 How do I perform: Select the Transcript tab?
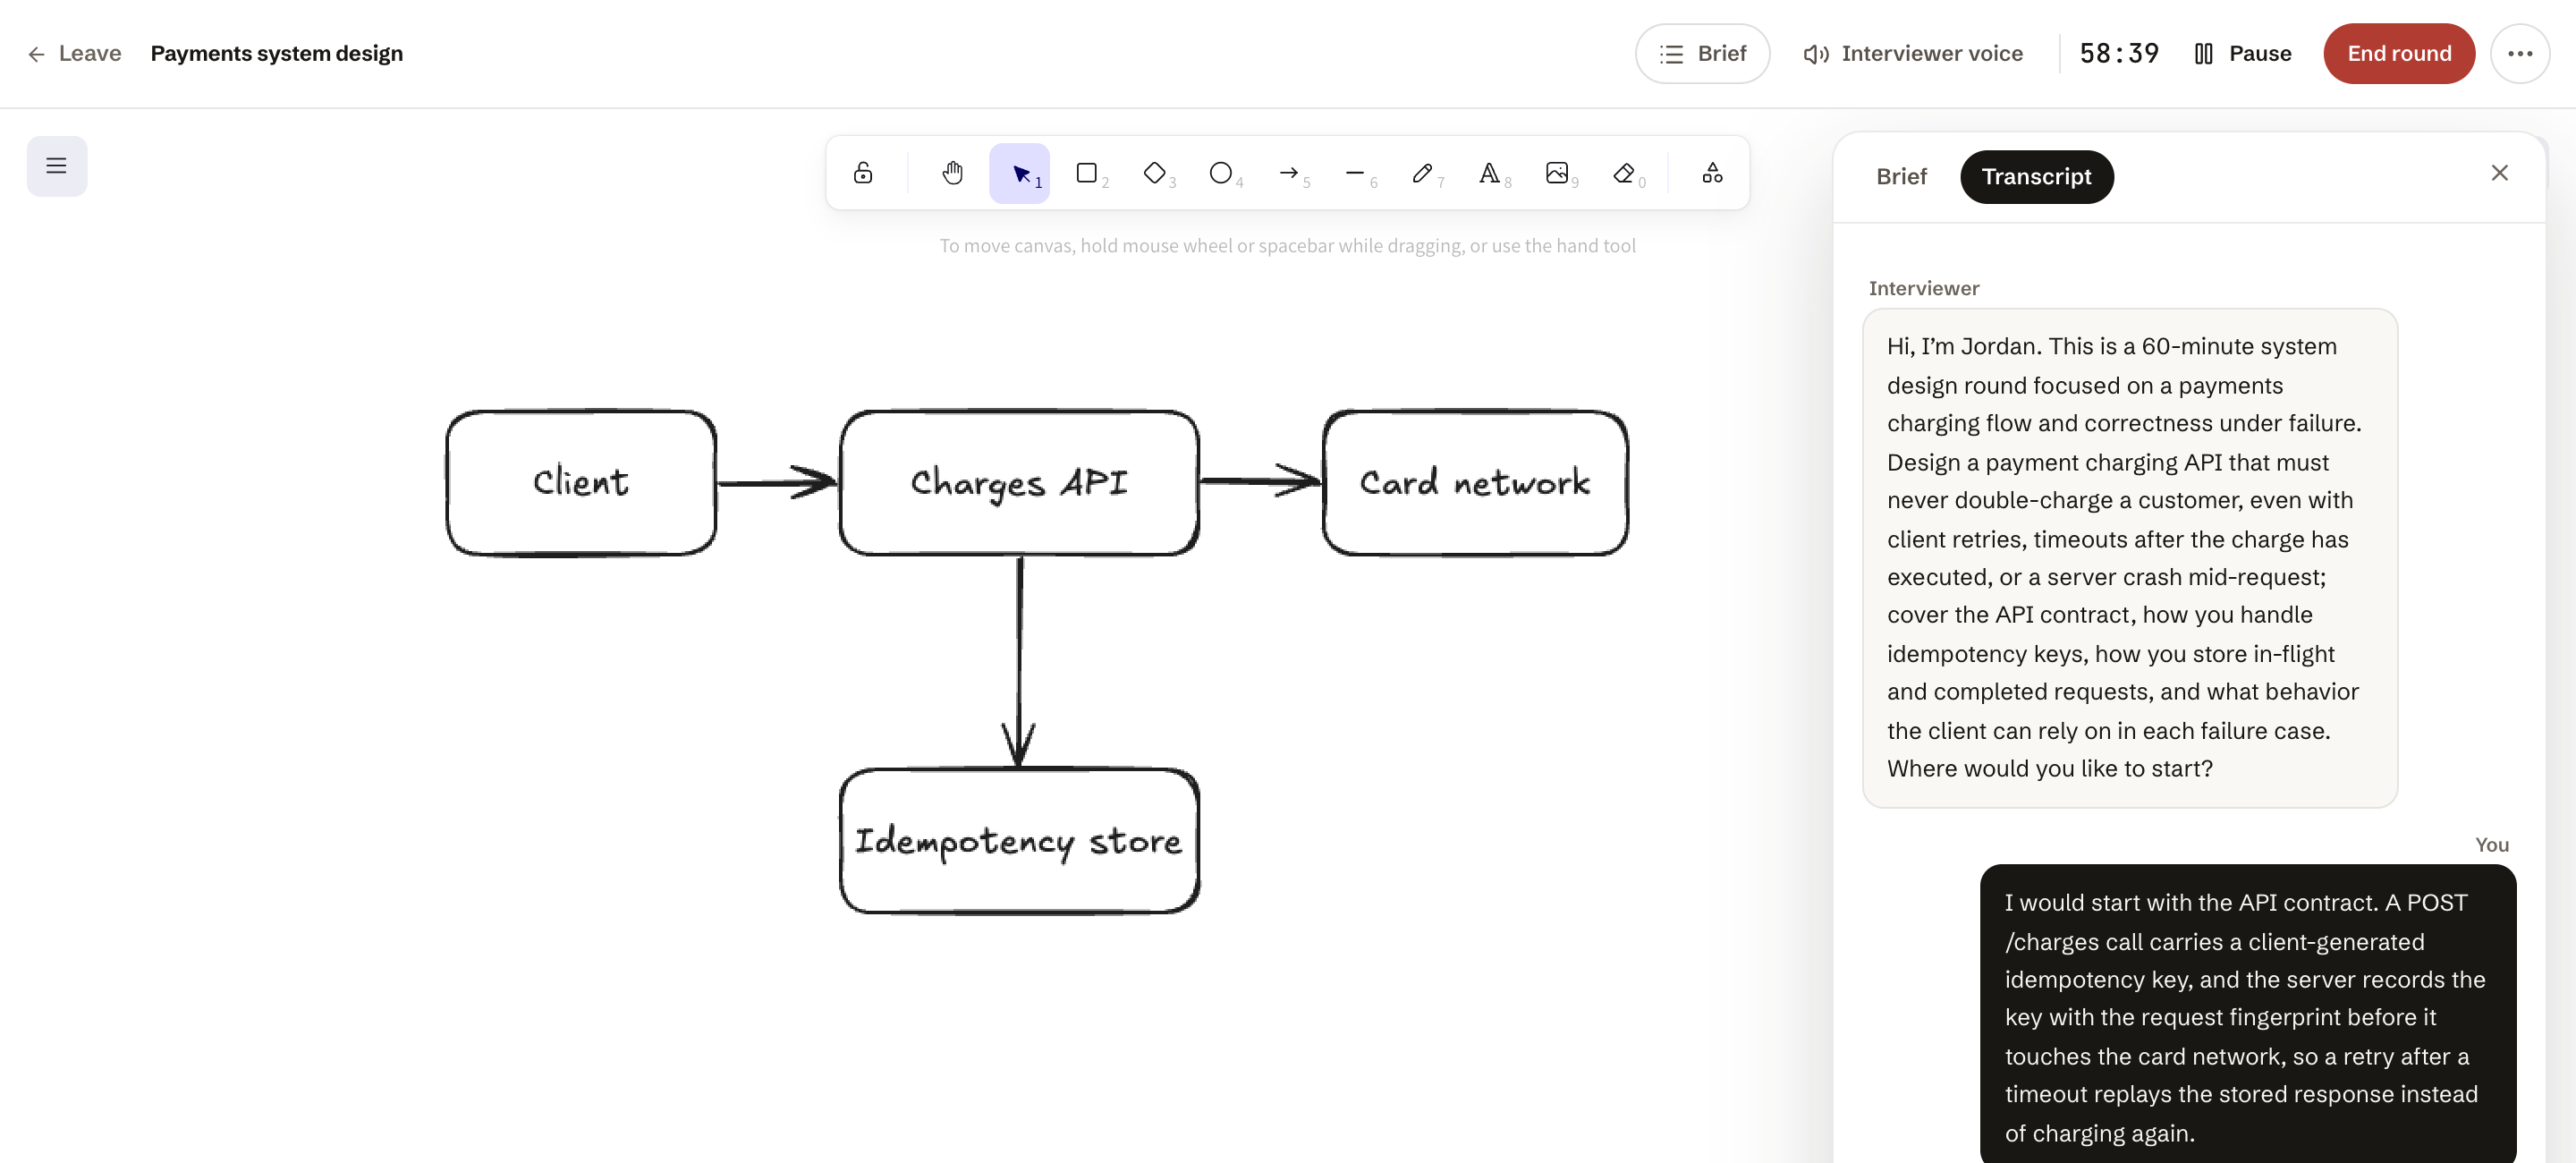2036,177
